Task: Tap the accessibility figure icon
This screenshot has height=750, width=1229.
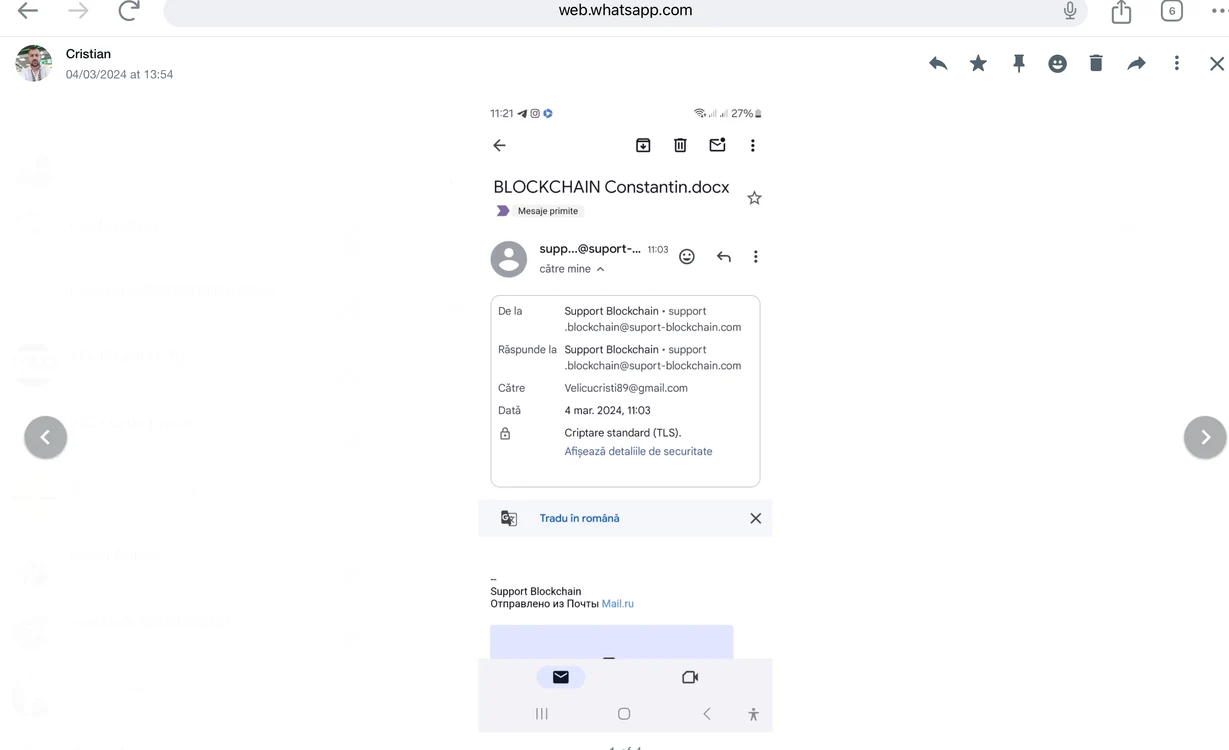Action: (753, 714)
